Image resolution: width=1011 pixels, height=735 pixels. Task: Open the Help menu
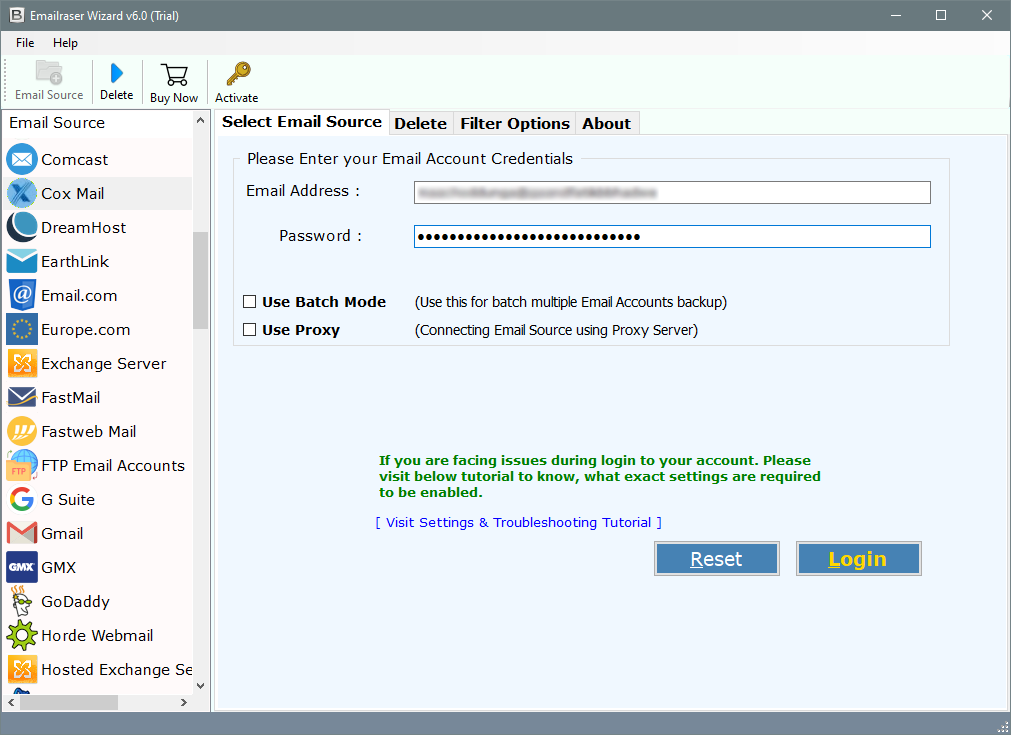tap(65, 43)
